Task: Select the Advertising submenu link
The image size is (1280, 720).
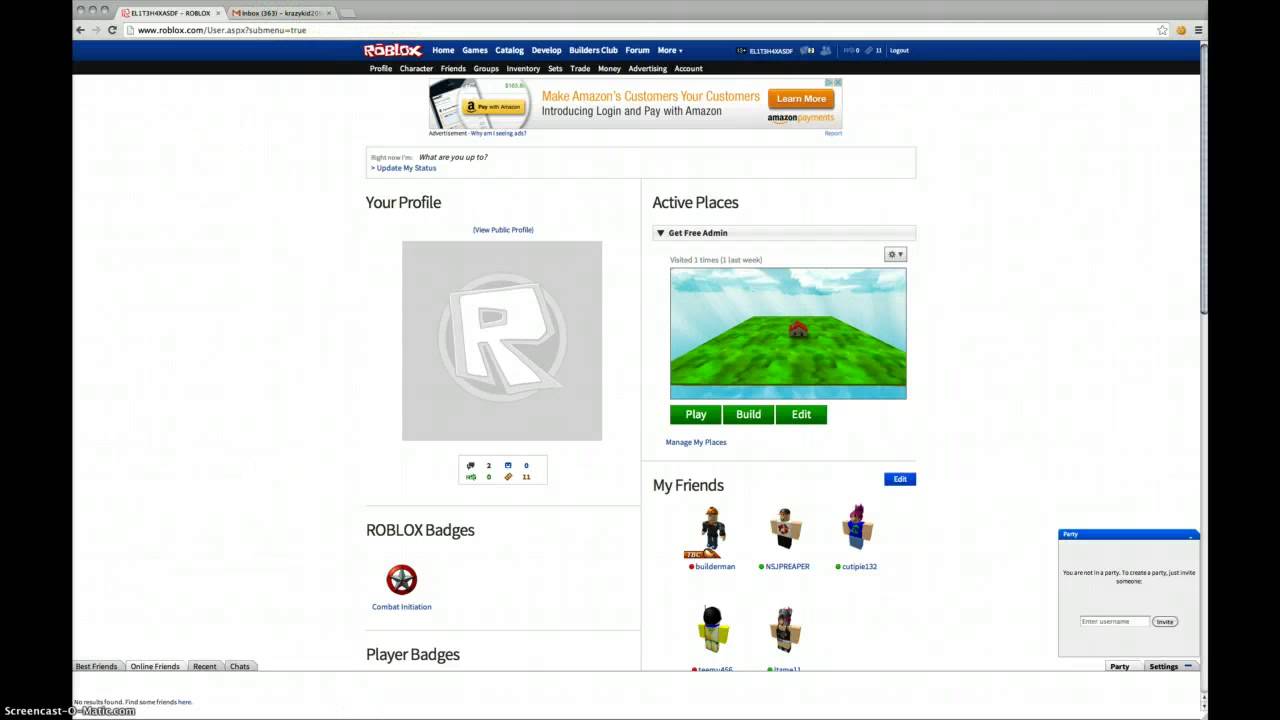Action: click(647, 69)
